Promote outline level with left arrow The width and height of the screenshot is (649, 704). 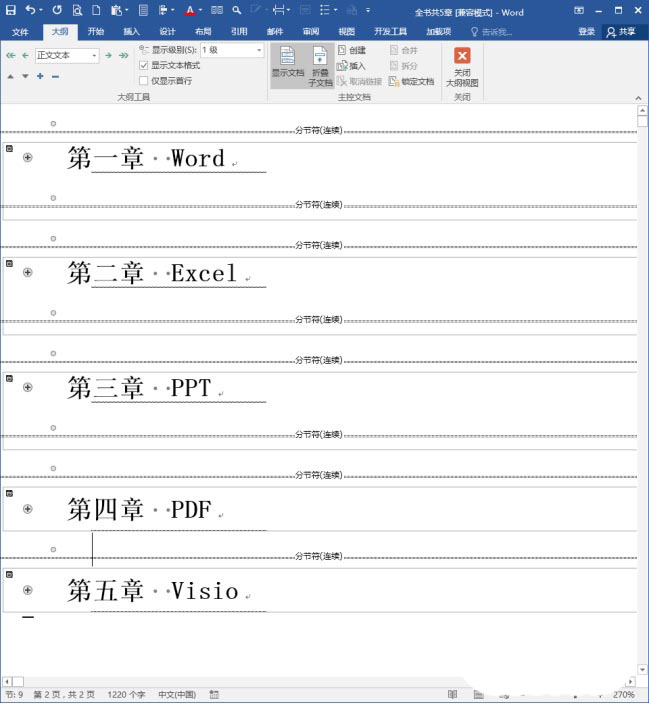pyautogui.click(x=25, y=55)
